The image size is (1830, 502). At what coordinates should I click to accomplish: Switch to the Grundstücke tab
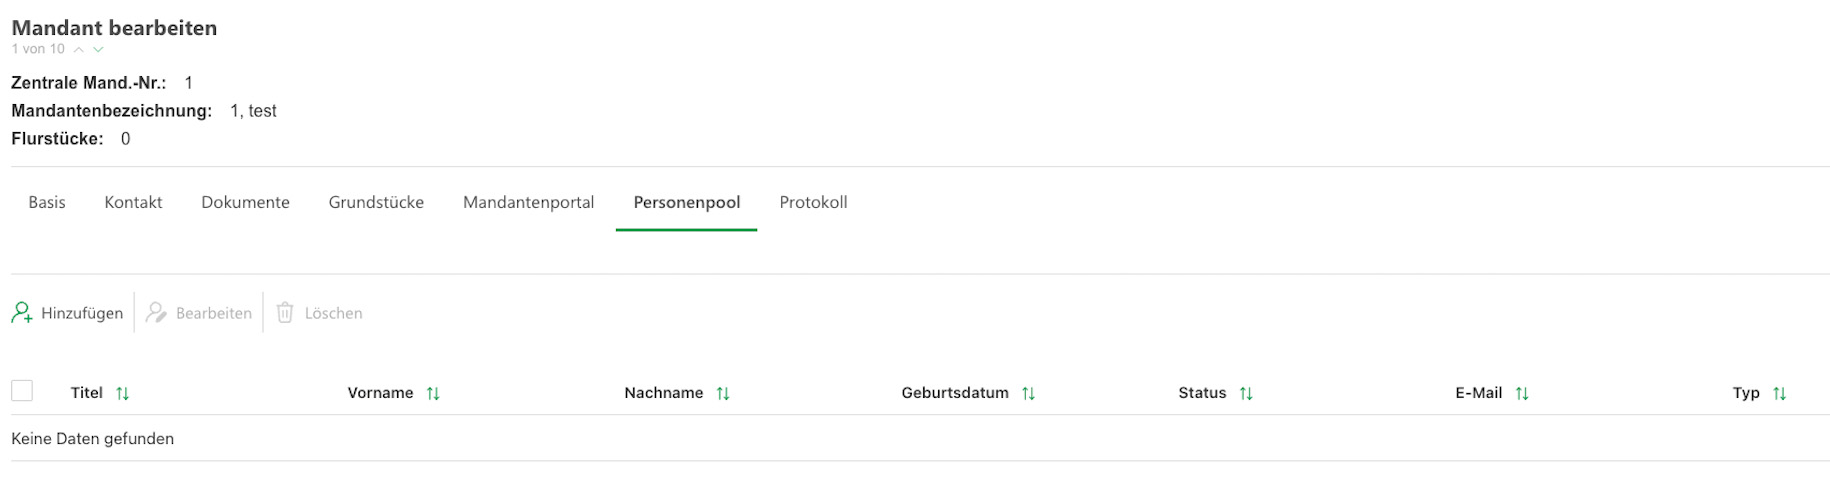376,203
